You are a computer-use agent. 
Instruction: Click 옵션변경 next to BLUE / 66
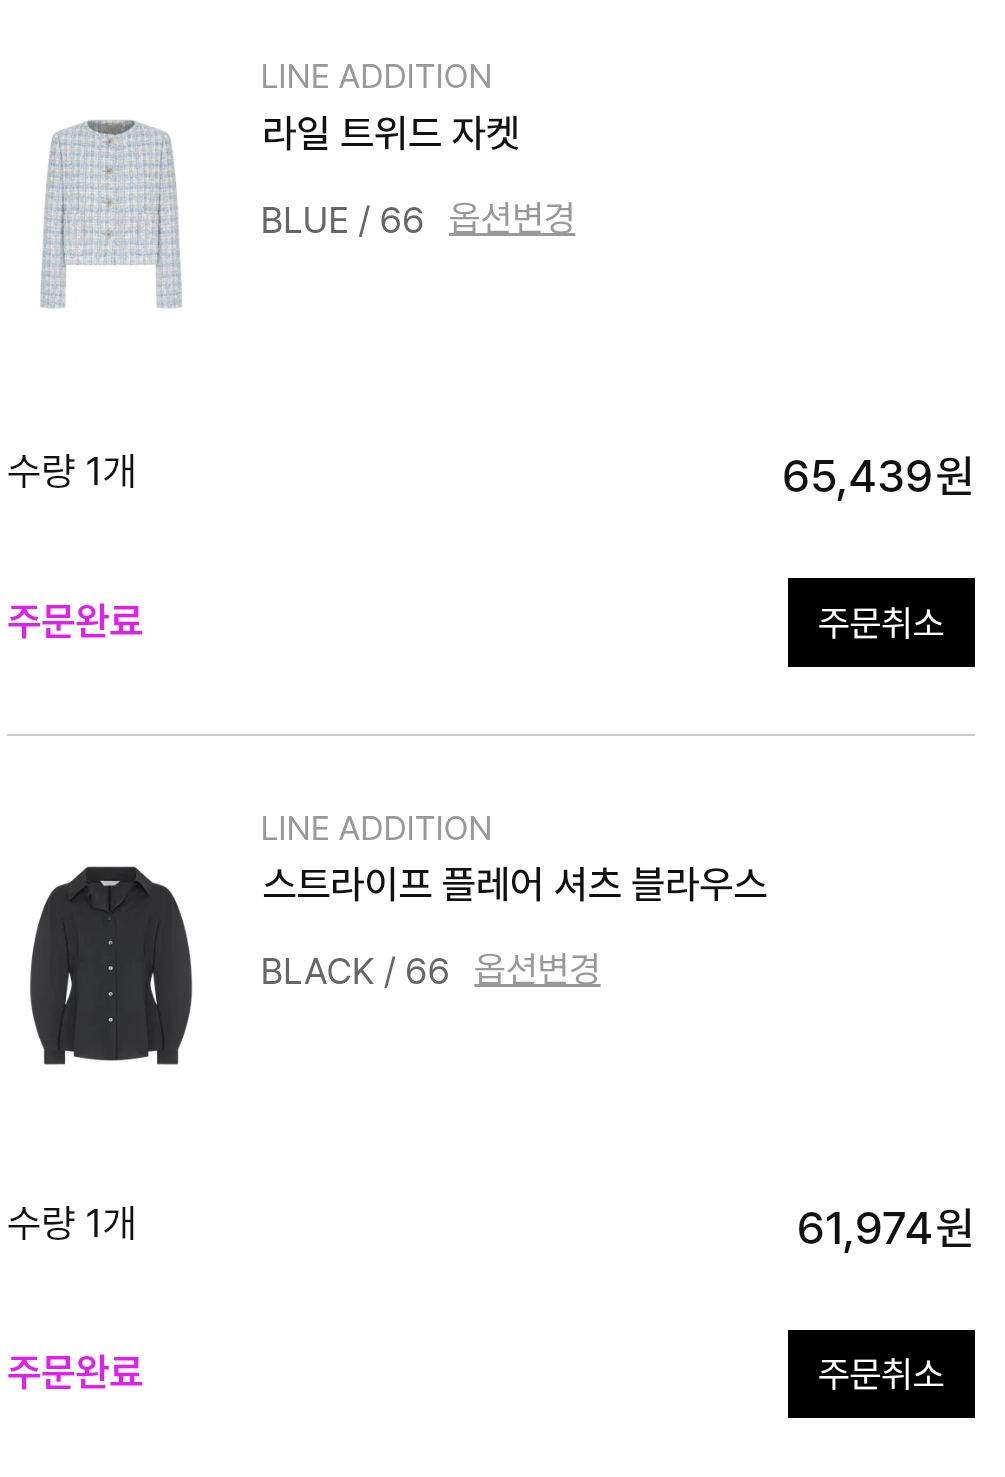[512, 219]
